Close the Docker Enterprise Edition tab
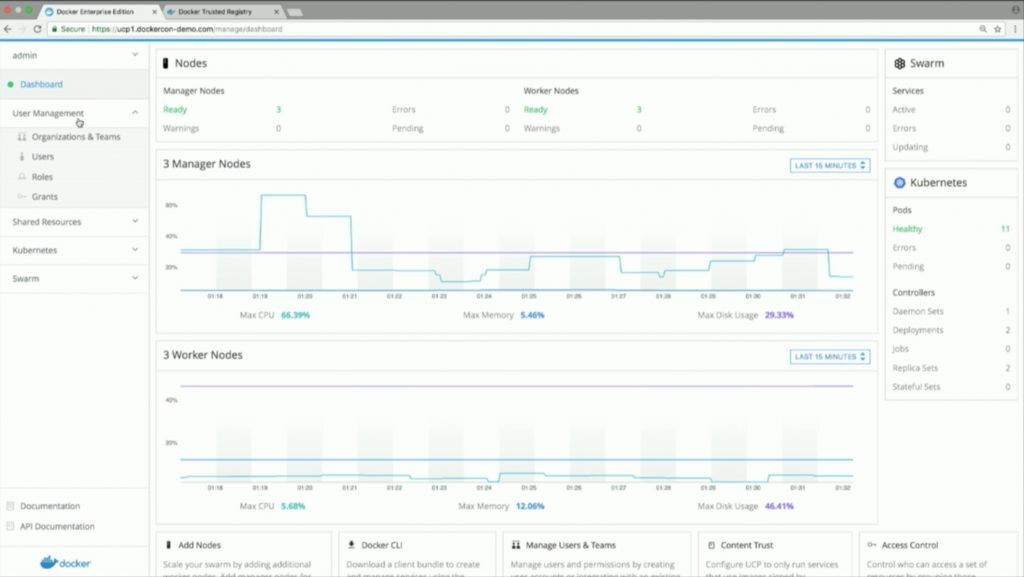This screenshot has height=577, width=1024. pos(154,12)
